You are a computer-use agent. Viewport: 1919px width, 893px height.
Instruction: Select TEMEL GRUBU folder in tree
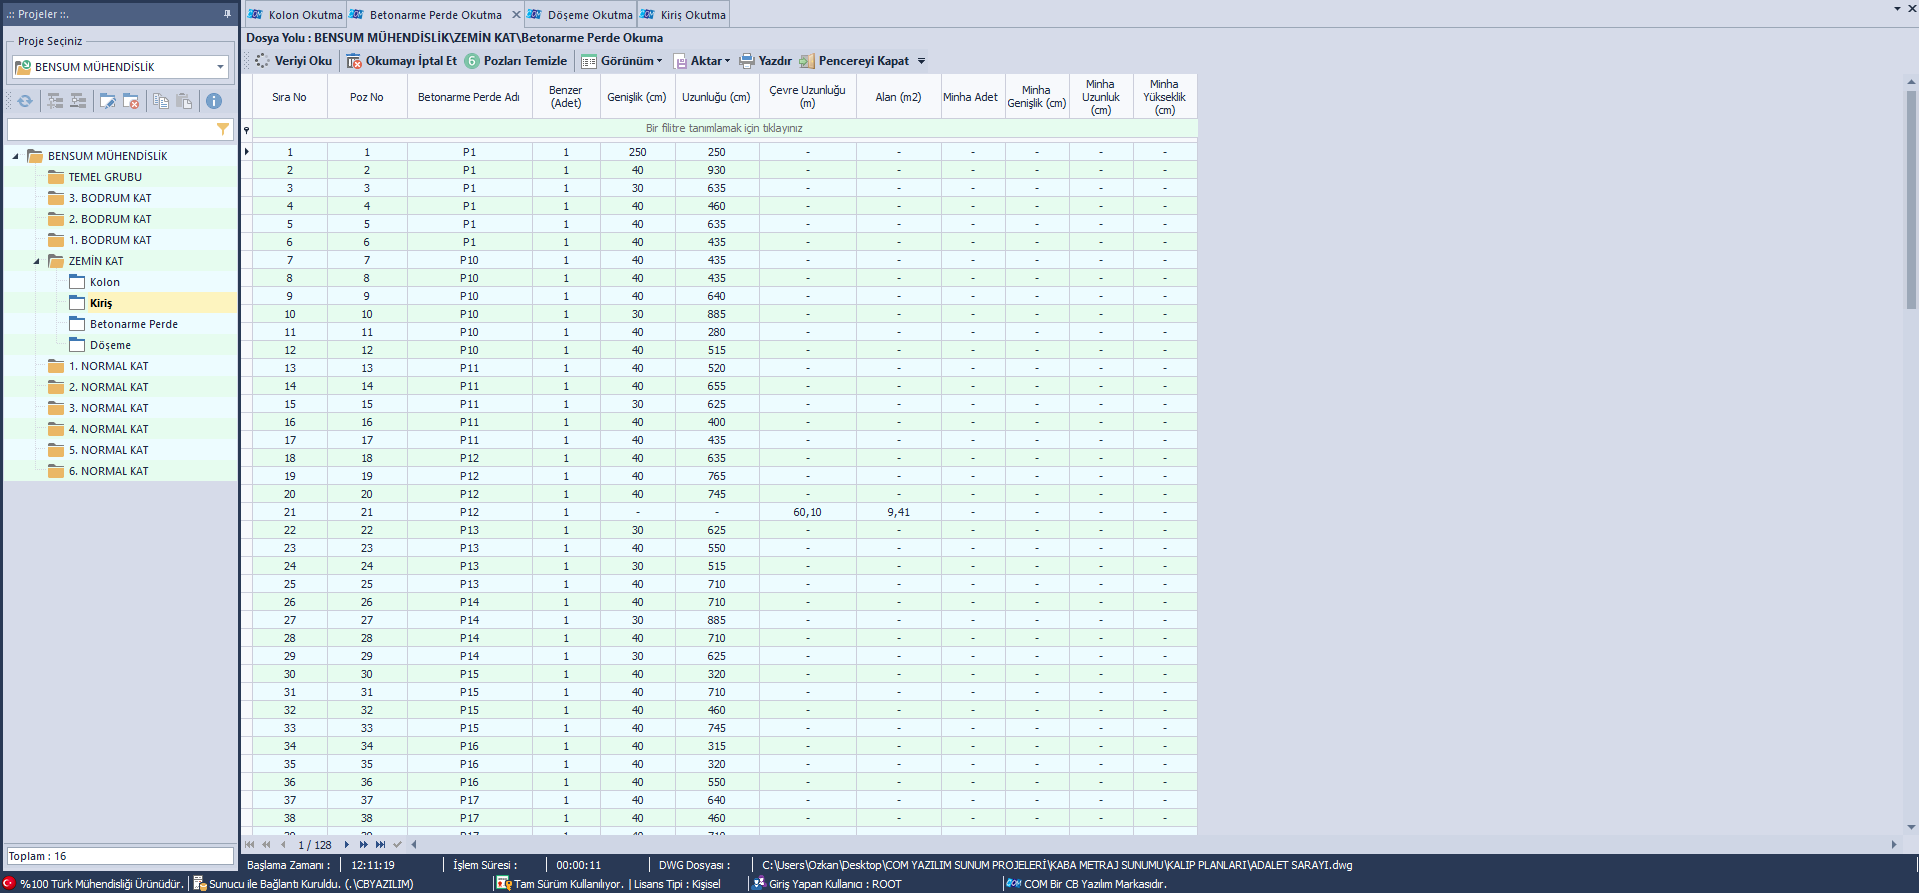pos(105,177)
